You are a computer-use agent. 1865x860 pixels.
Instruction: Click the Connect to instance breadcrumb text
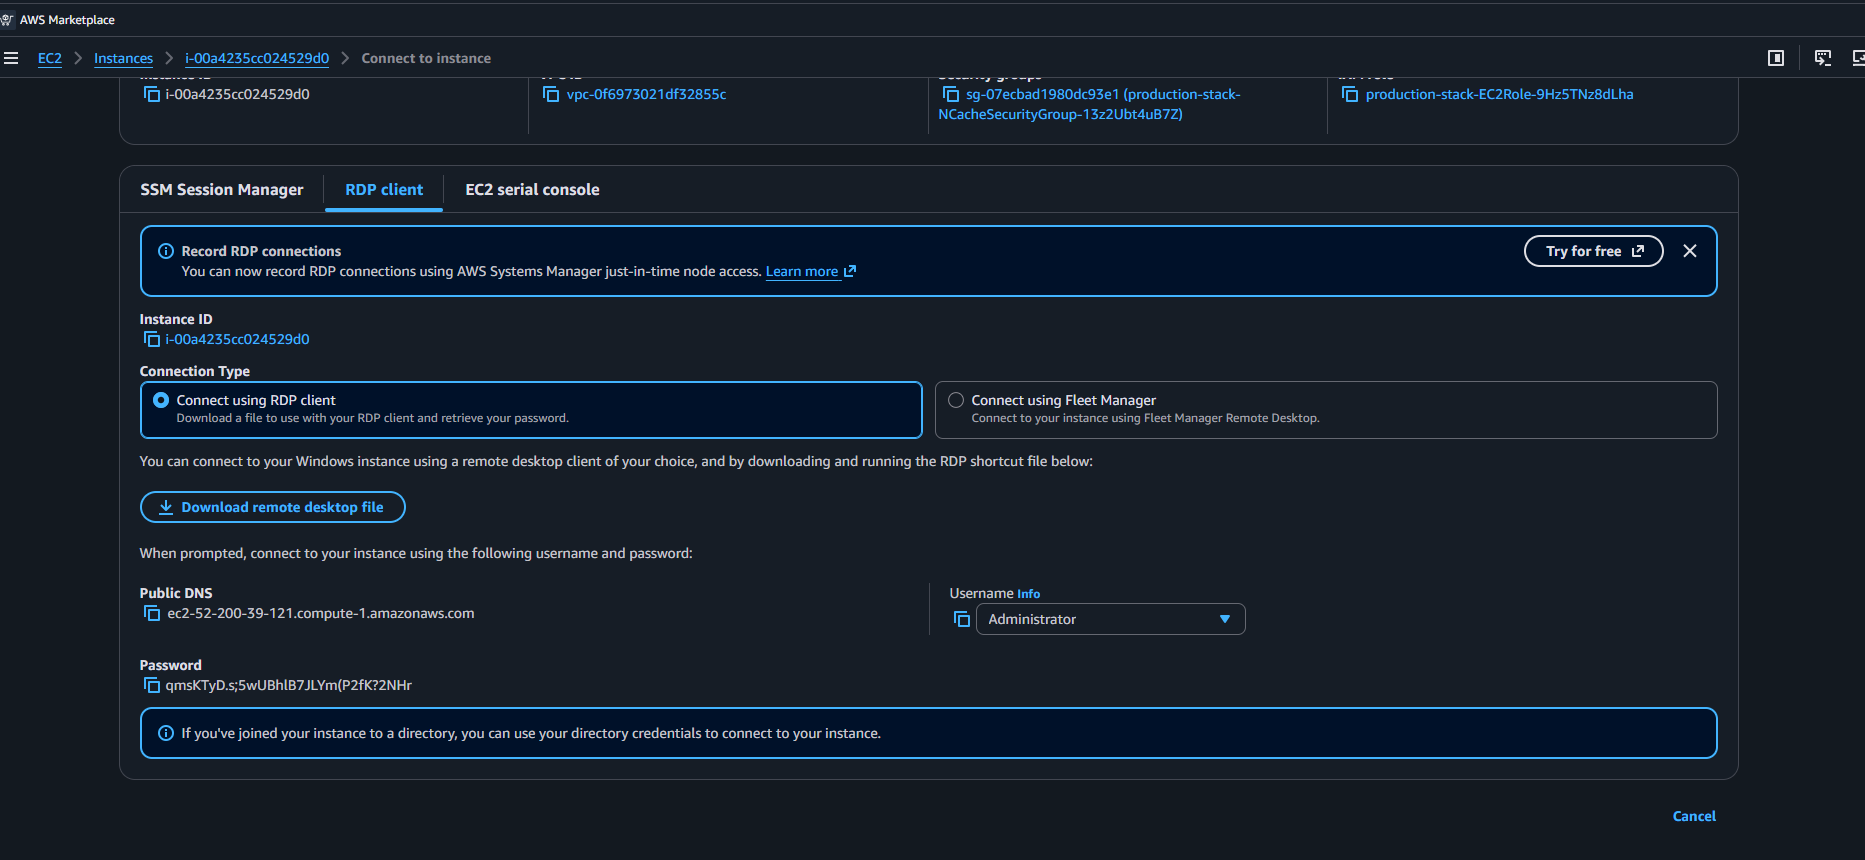pyautogui.click(x=426, y=58)
